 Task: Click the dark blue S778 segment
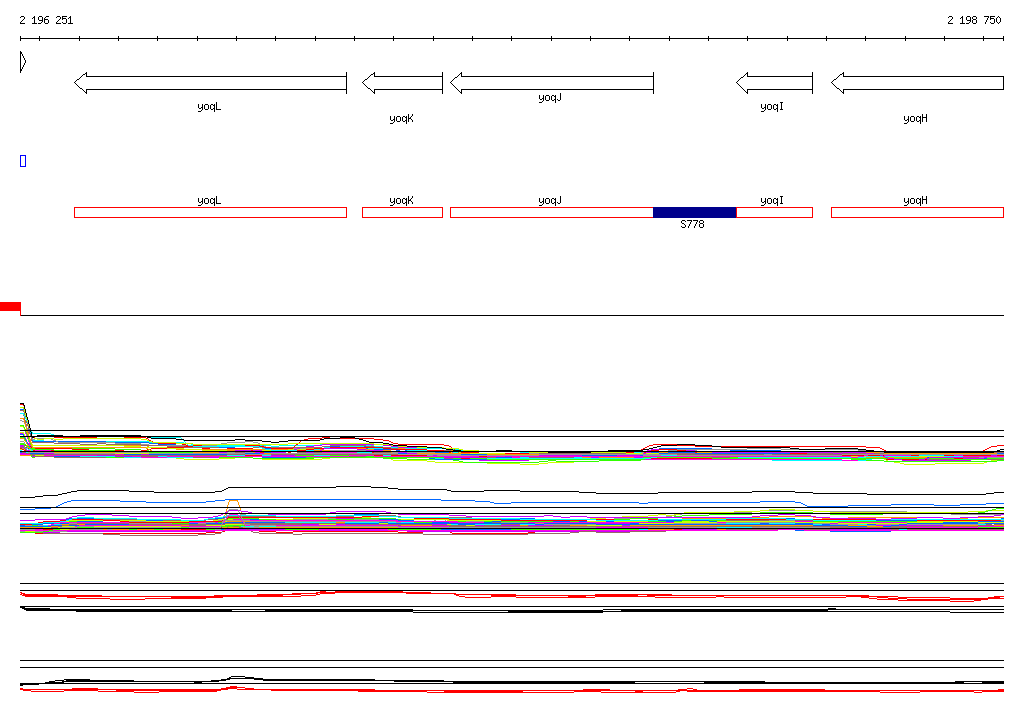pyautogui.click(x=695, y=212)
